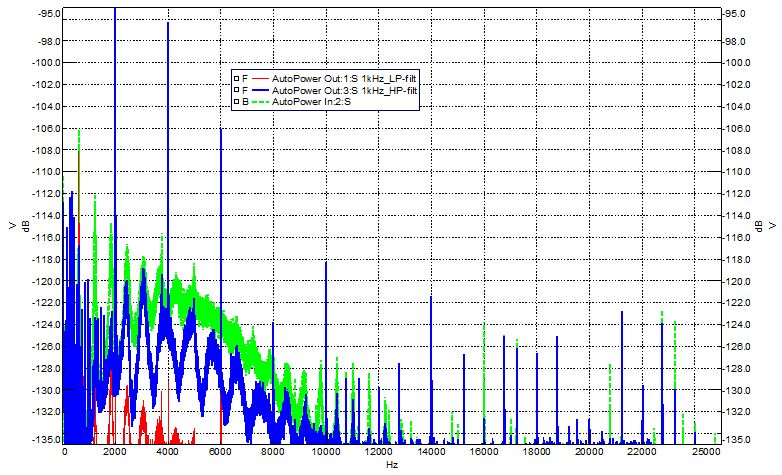Click the dB title on the right axis
Viewport: 782px width, 475px height.
coord(759,226)
